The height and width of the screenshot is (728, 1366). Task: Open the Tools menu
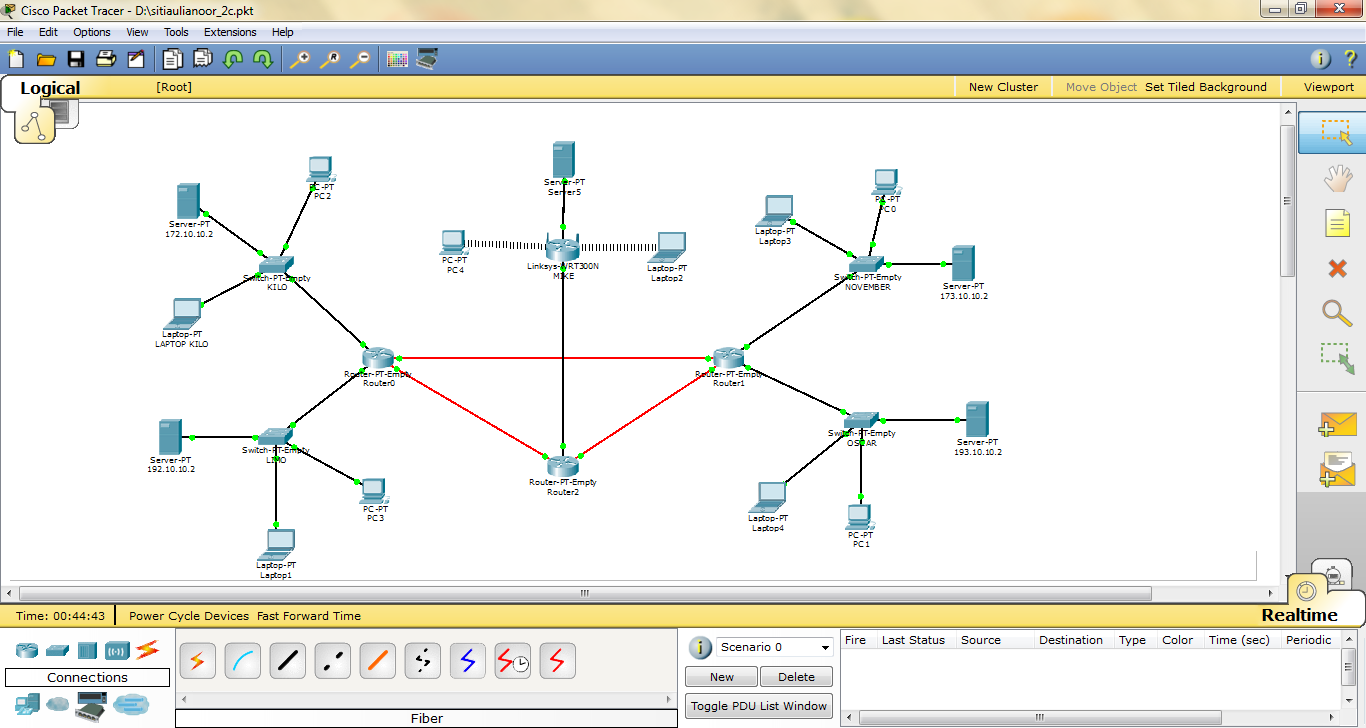pyautogui.click(x=176, y=32)
